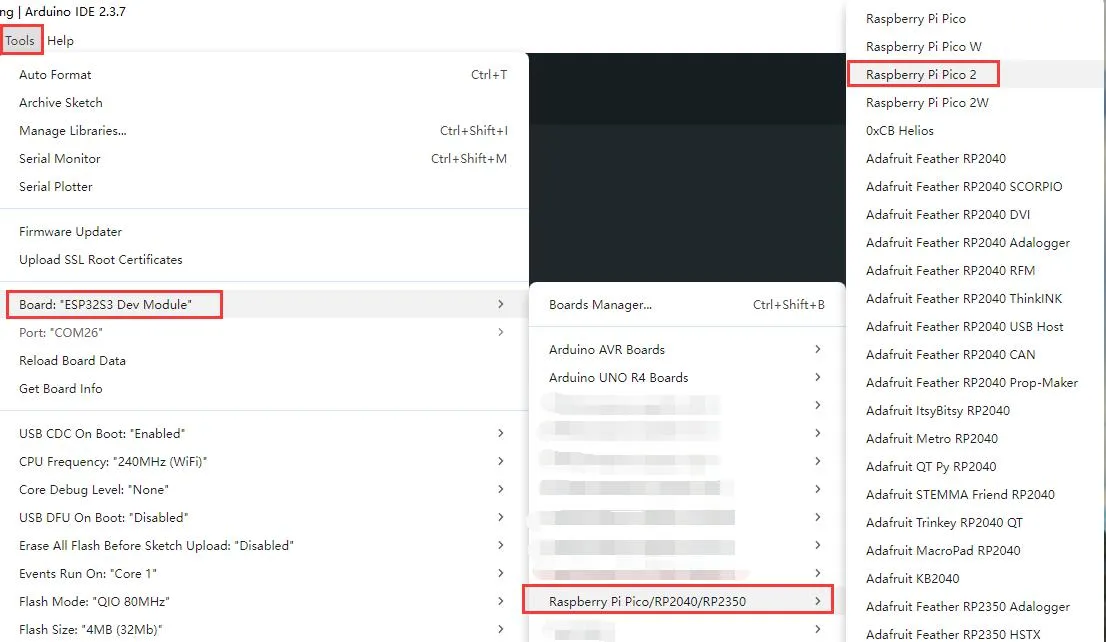Image resolution: width=1106 pixels, height=642 pixels.
Task: Expand the Port COM26 submenu
Action: [61, 333]
